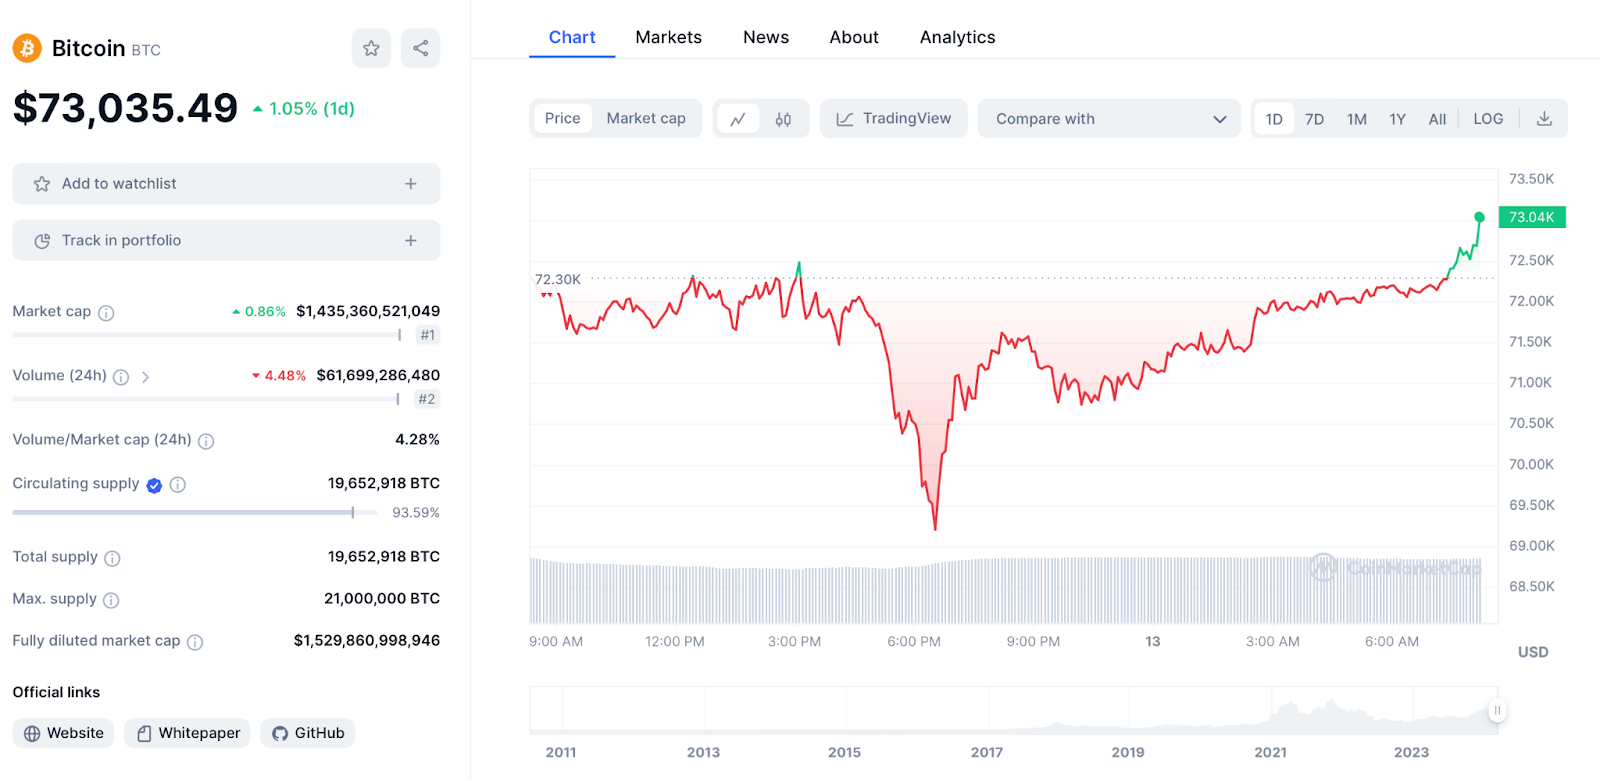1600x781 pixels.
Task: Open the share icon button
Action: click(421, 48)
